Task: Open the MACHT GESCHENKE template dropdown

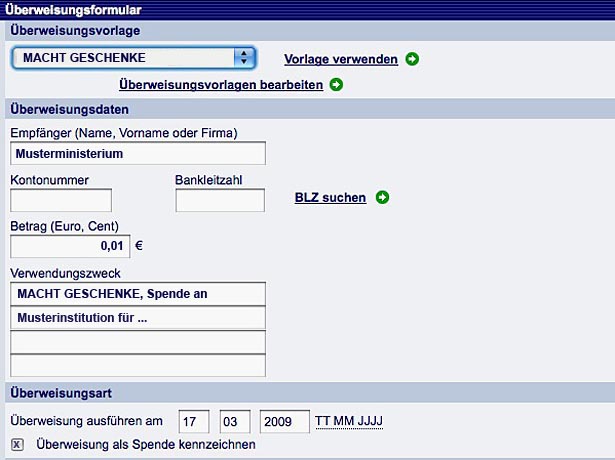Action: coord(134,58)
